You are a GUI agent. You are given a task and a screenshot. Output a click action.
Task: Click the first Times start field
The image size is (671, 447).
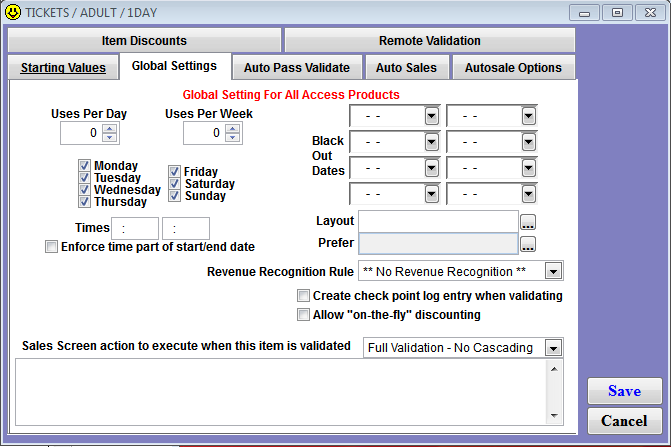click(135, 228)
